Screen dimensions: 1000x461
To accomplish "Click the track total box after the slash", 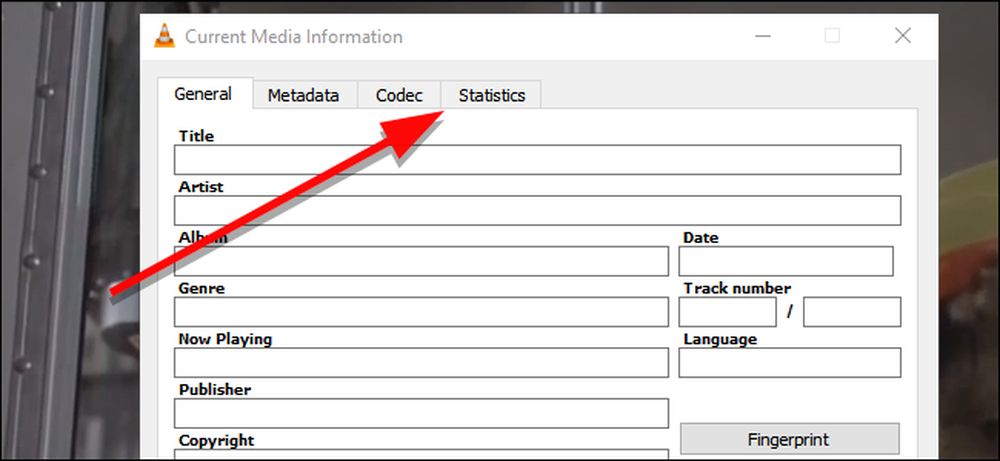I will pyautogui.click(x=852, y=312).
